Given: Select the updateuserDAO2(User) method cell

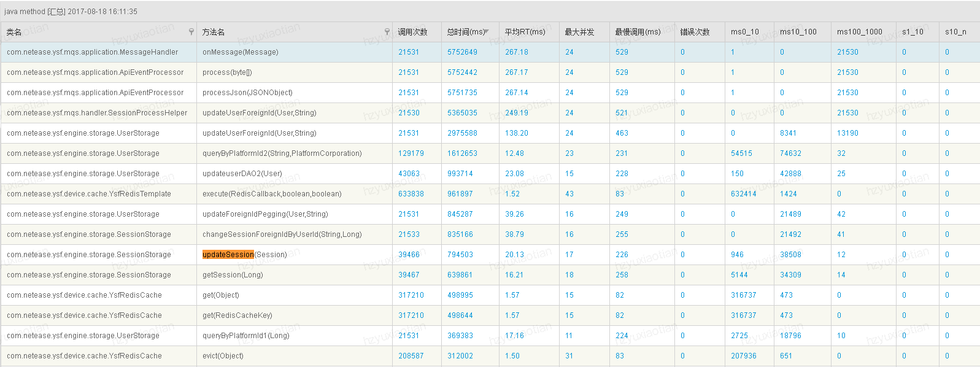Looking at the screenshot, I should [242, 174].
